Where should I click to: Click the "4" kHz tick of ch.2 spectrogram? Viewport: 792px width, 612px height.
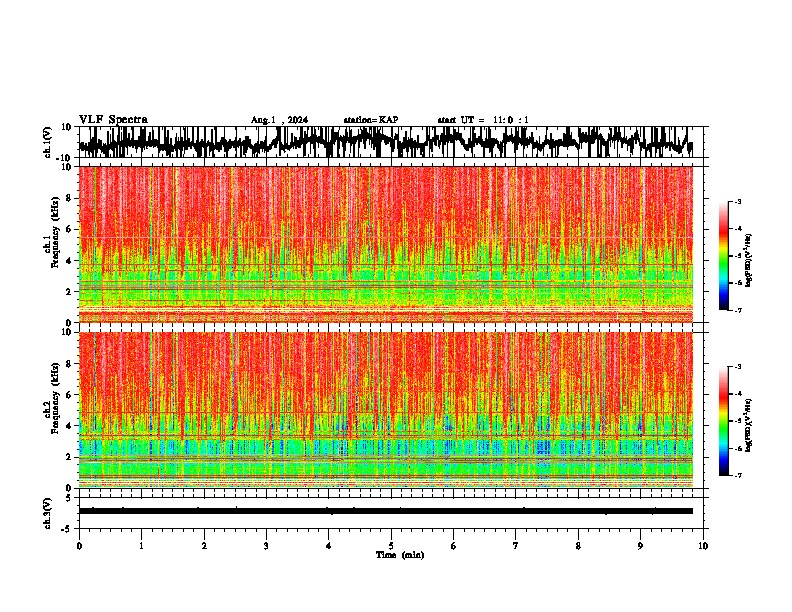click(69, 426)
